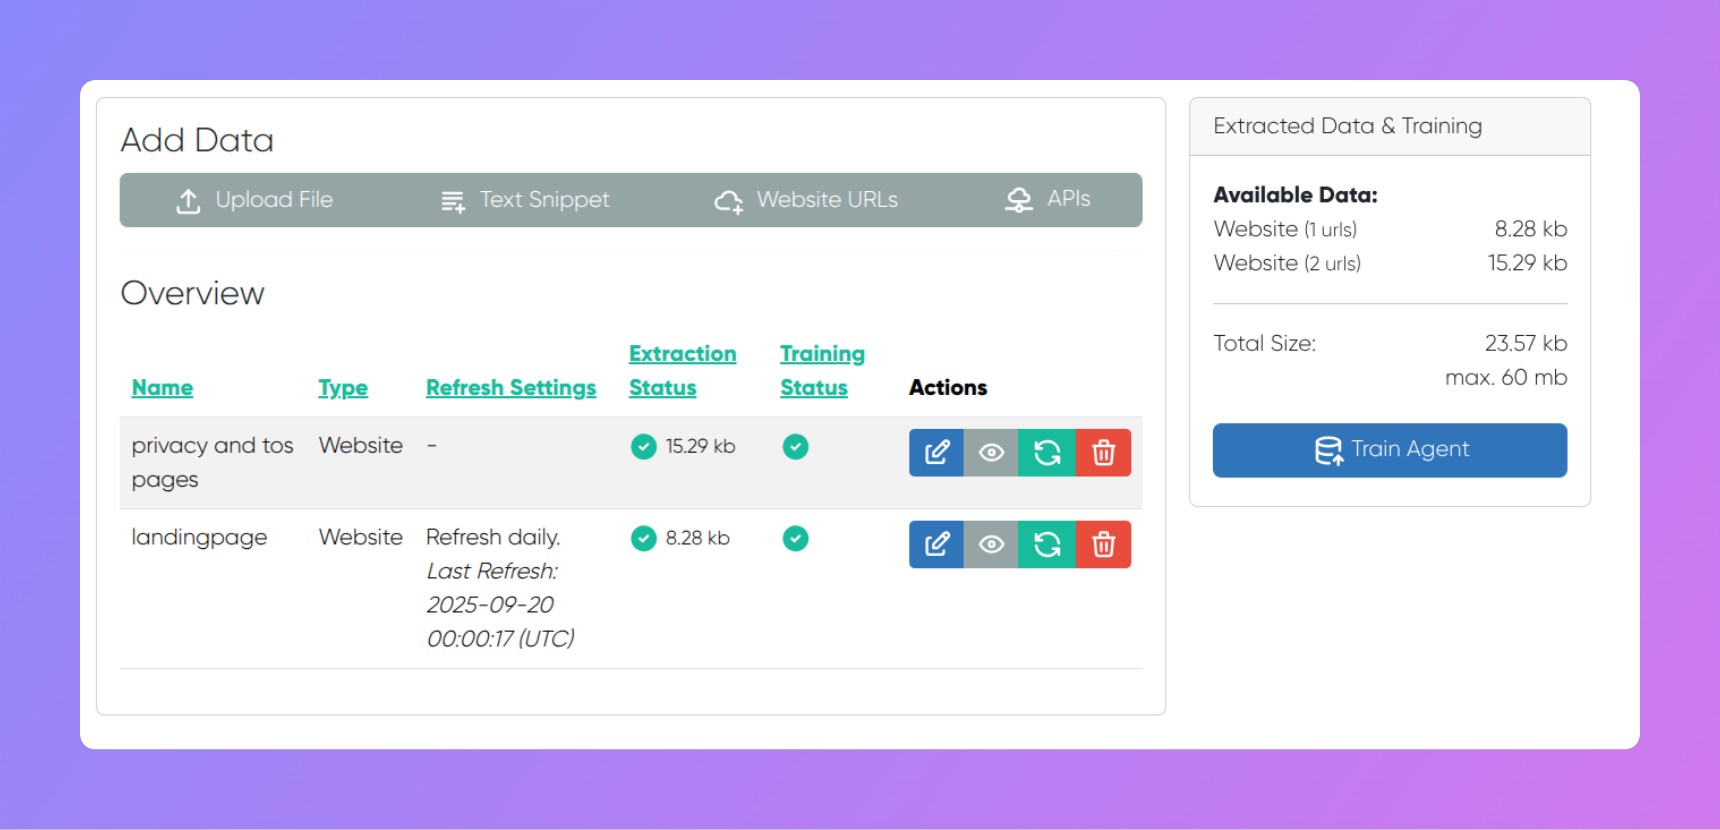Click 'Website (2 urls)' in Available Data
This screenshot has height=830, width=1720.
tap(1287, 263)
